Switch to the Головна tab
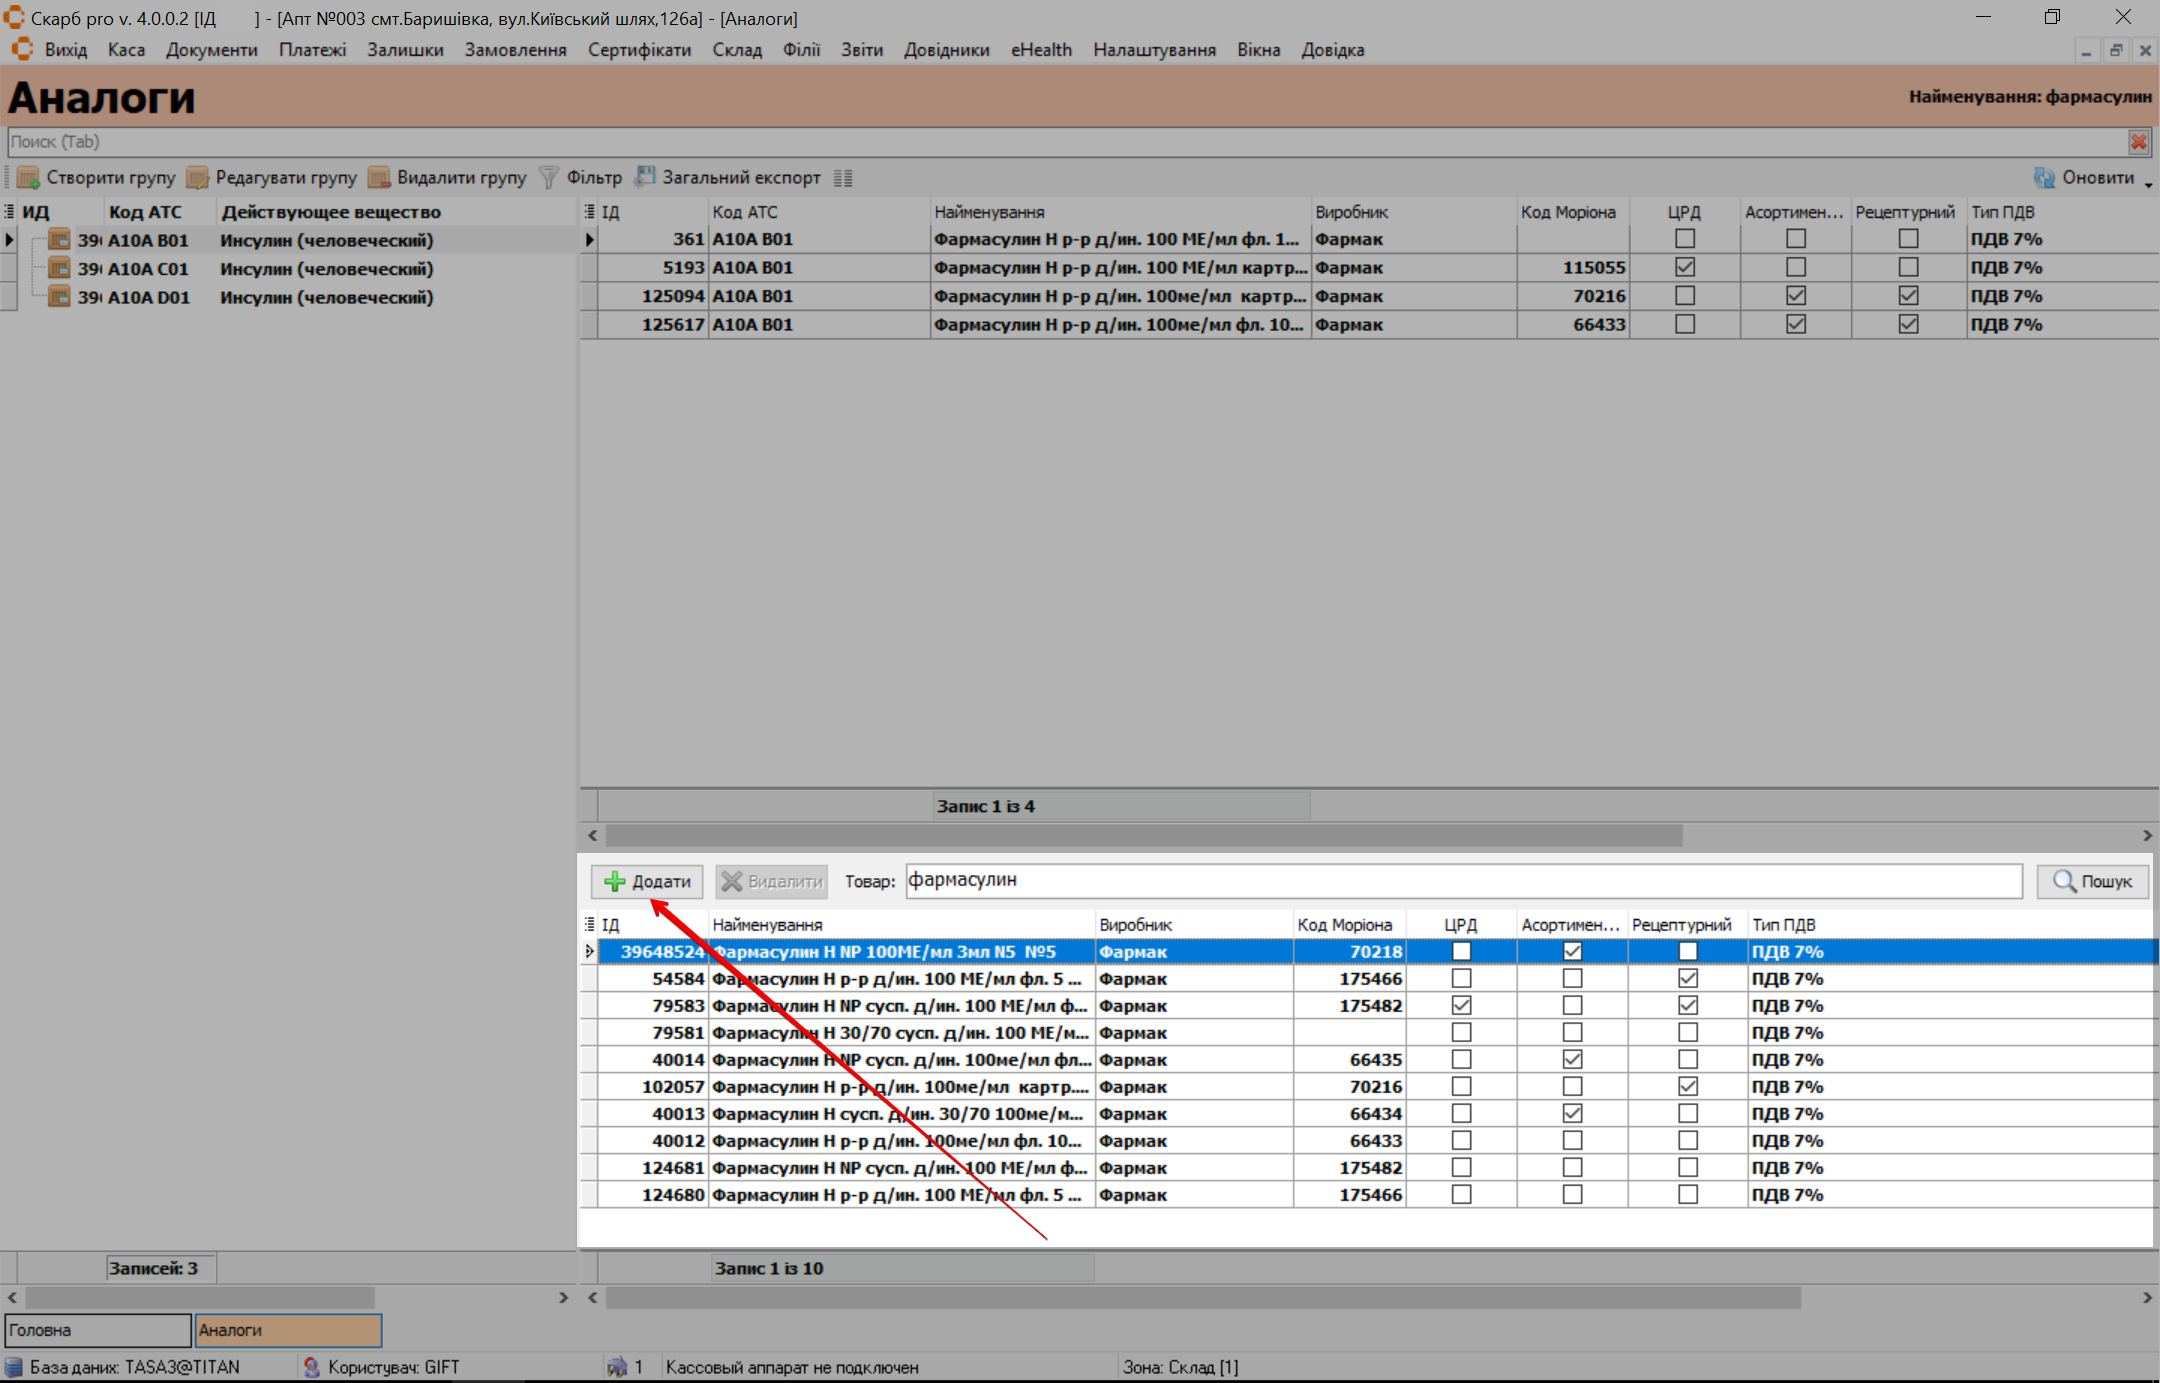The width and height of the screenshot is (2160, 1383). (x=97, y=1330)
